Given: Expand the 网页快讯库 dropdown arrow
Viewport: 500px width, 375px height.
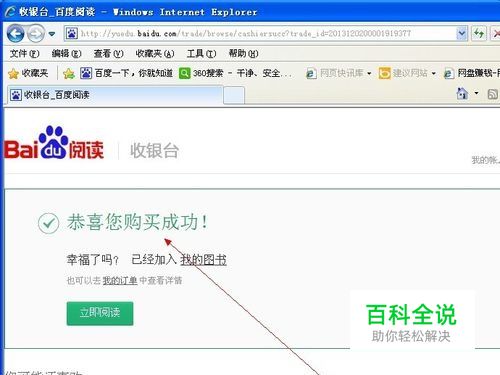Looking at the screenshot, I should [369, 73].
